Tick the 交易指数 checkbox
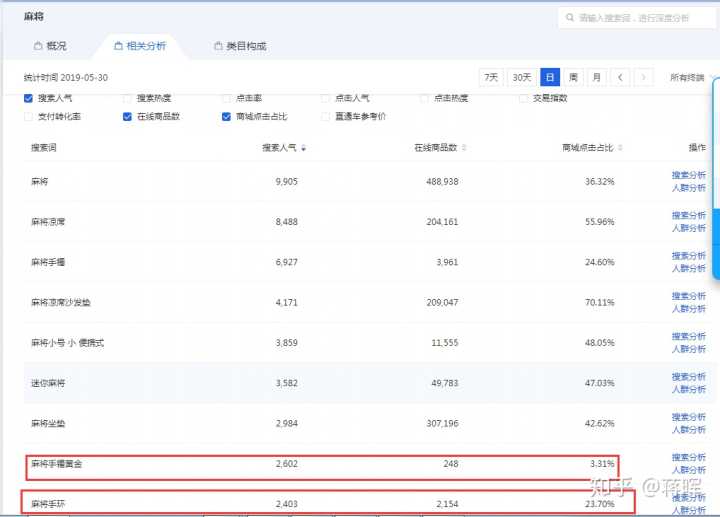Screen dimensions: 720x517 [x=523, y=98]
